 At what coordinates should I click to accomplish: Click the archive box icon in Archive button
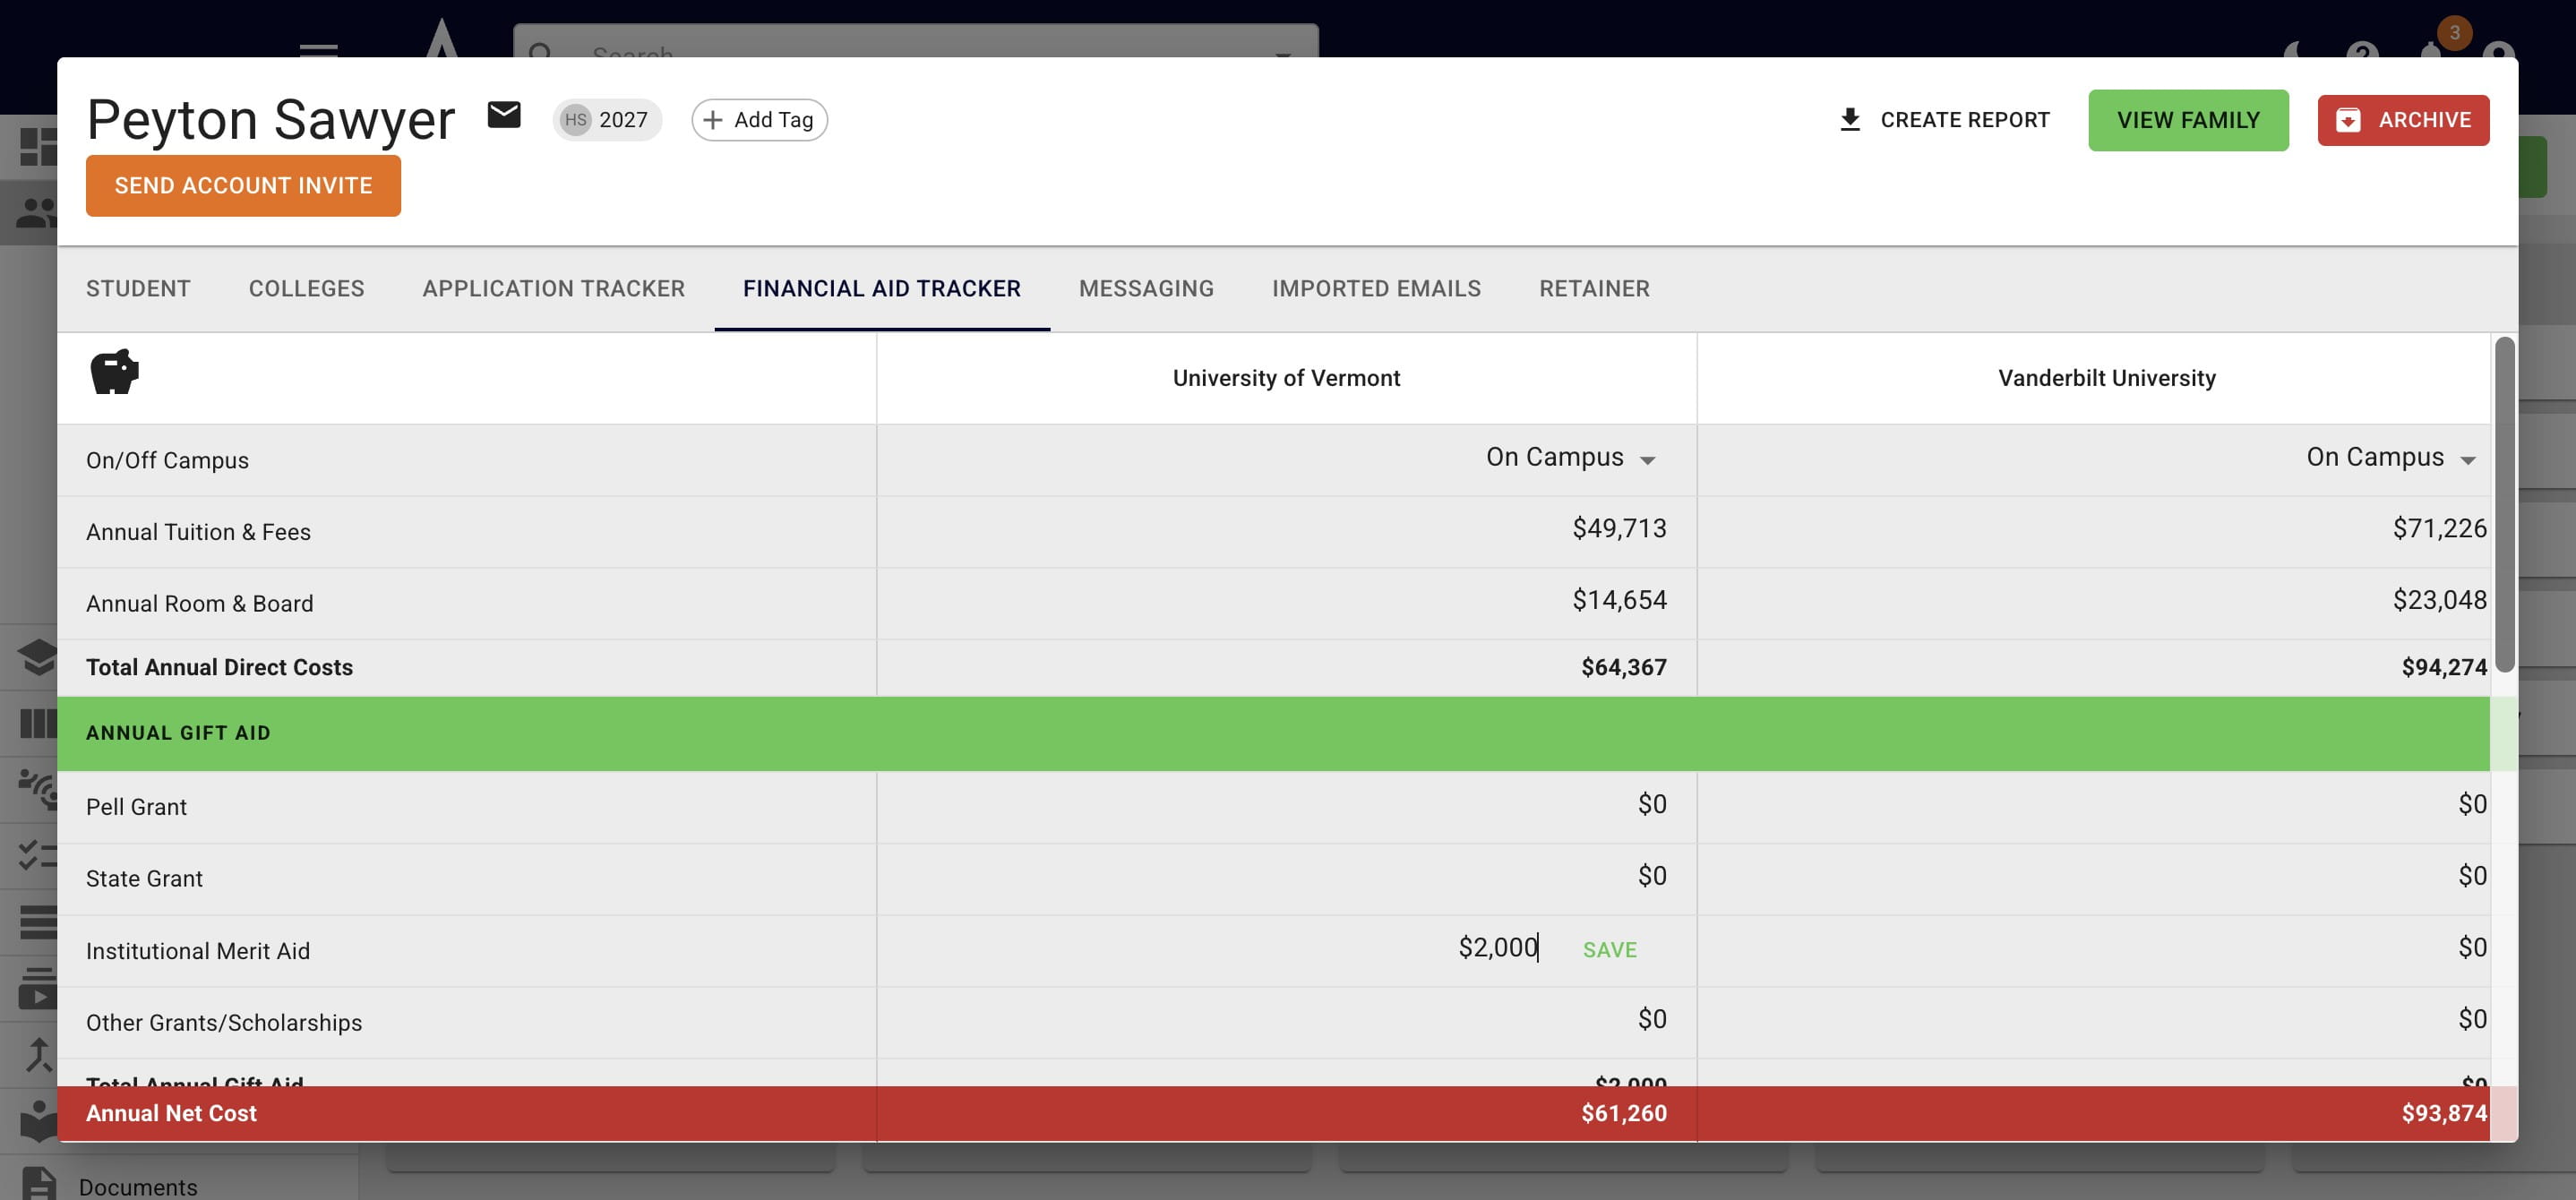(2348, 120)
